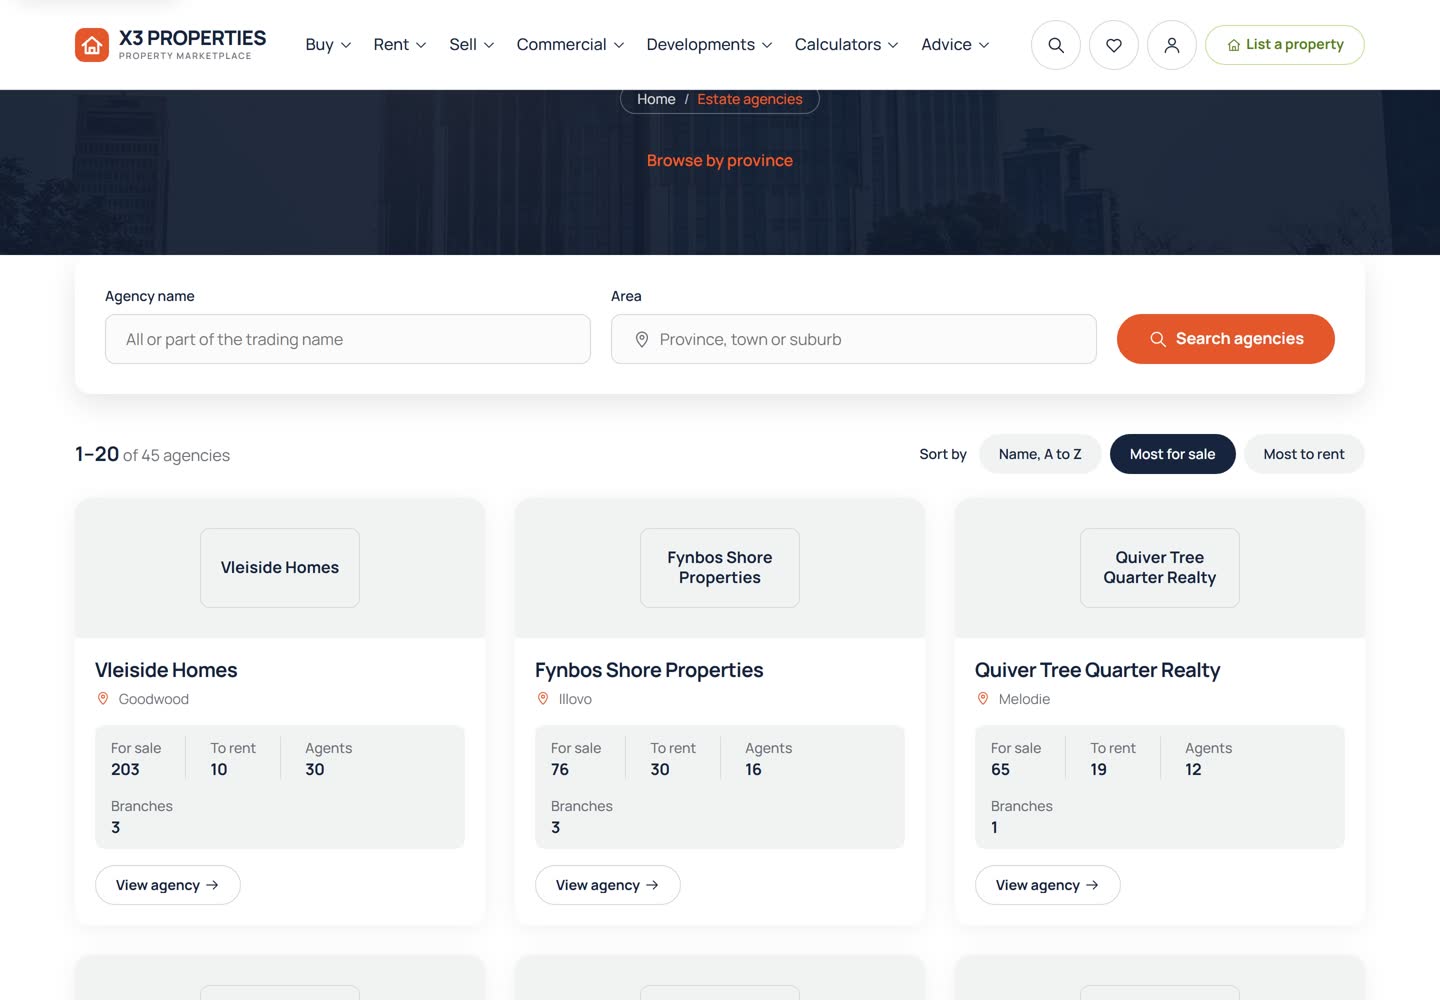
Task: Focus the Agency name input field
Action: point(348,339)
